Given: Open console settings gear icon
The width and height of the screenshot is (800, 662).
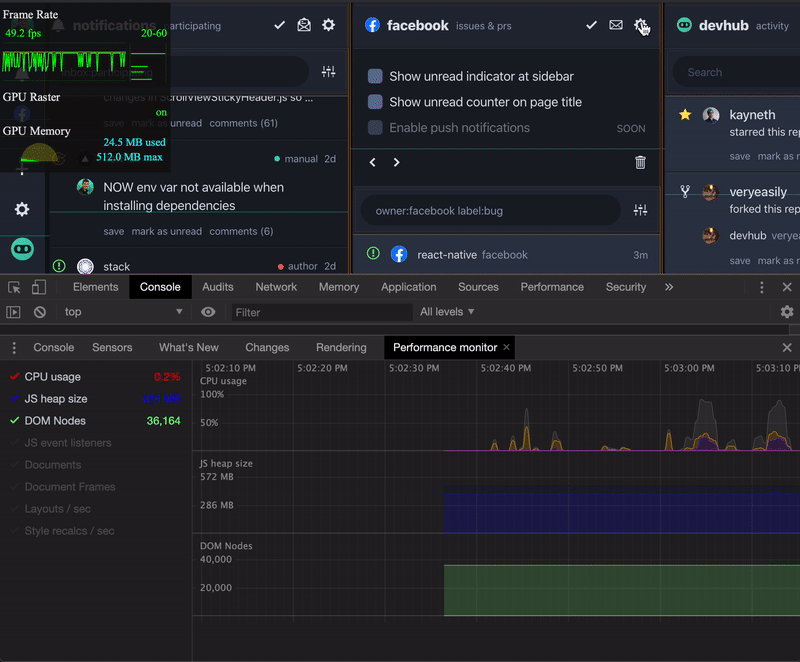Looking at the screenshot, I should coord(787,312).
